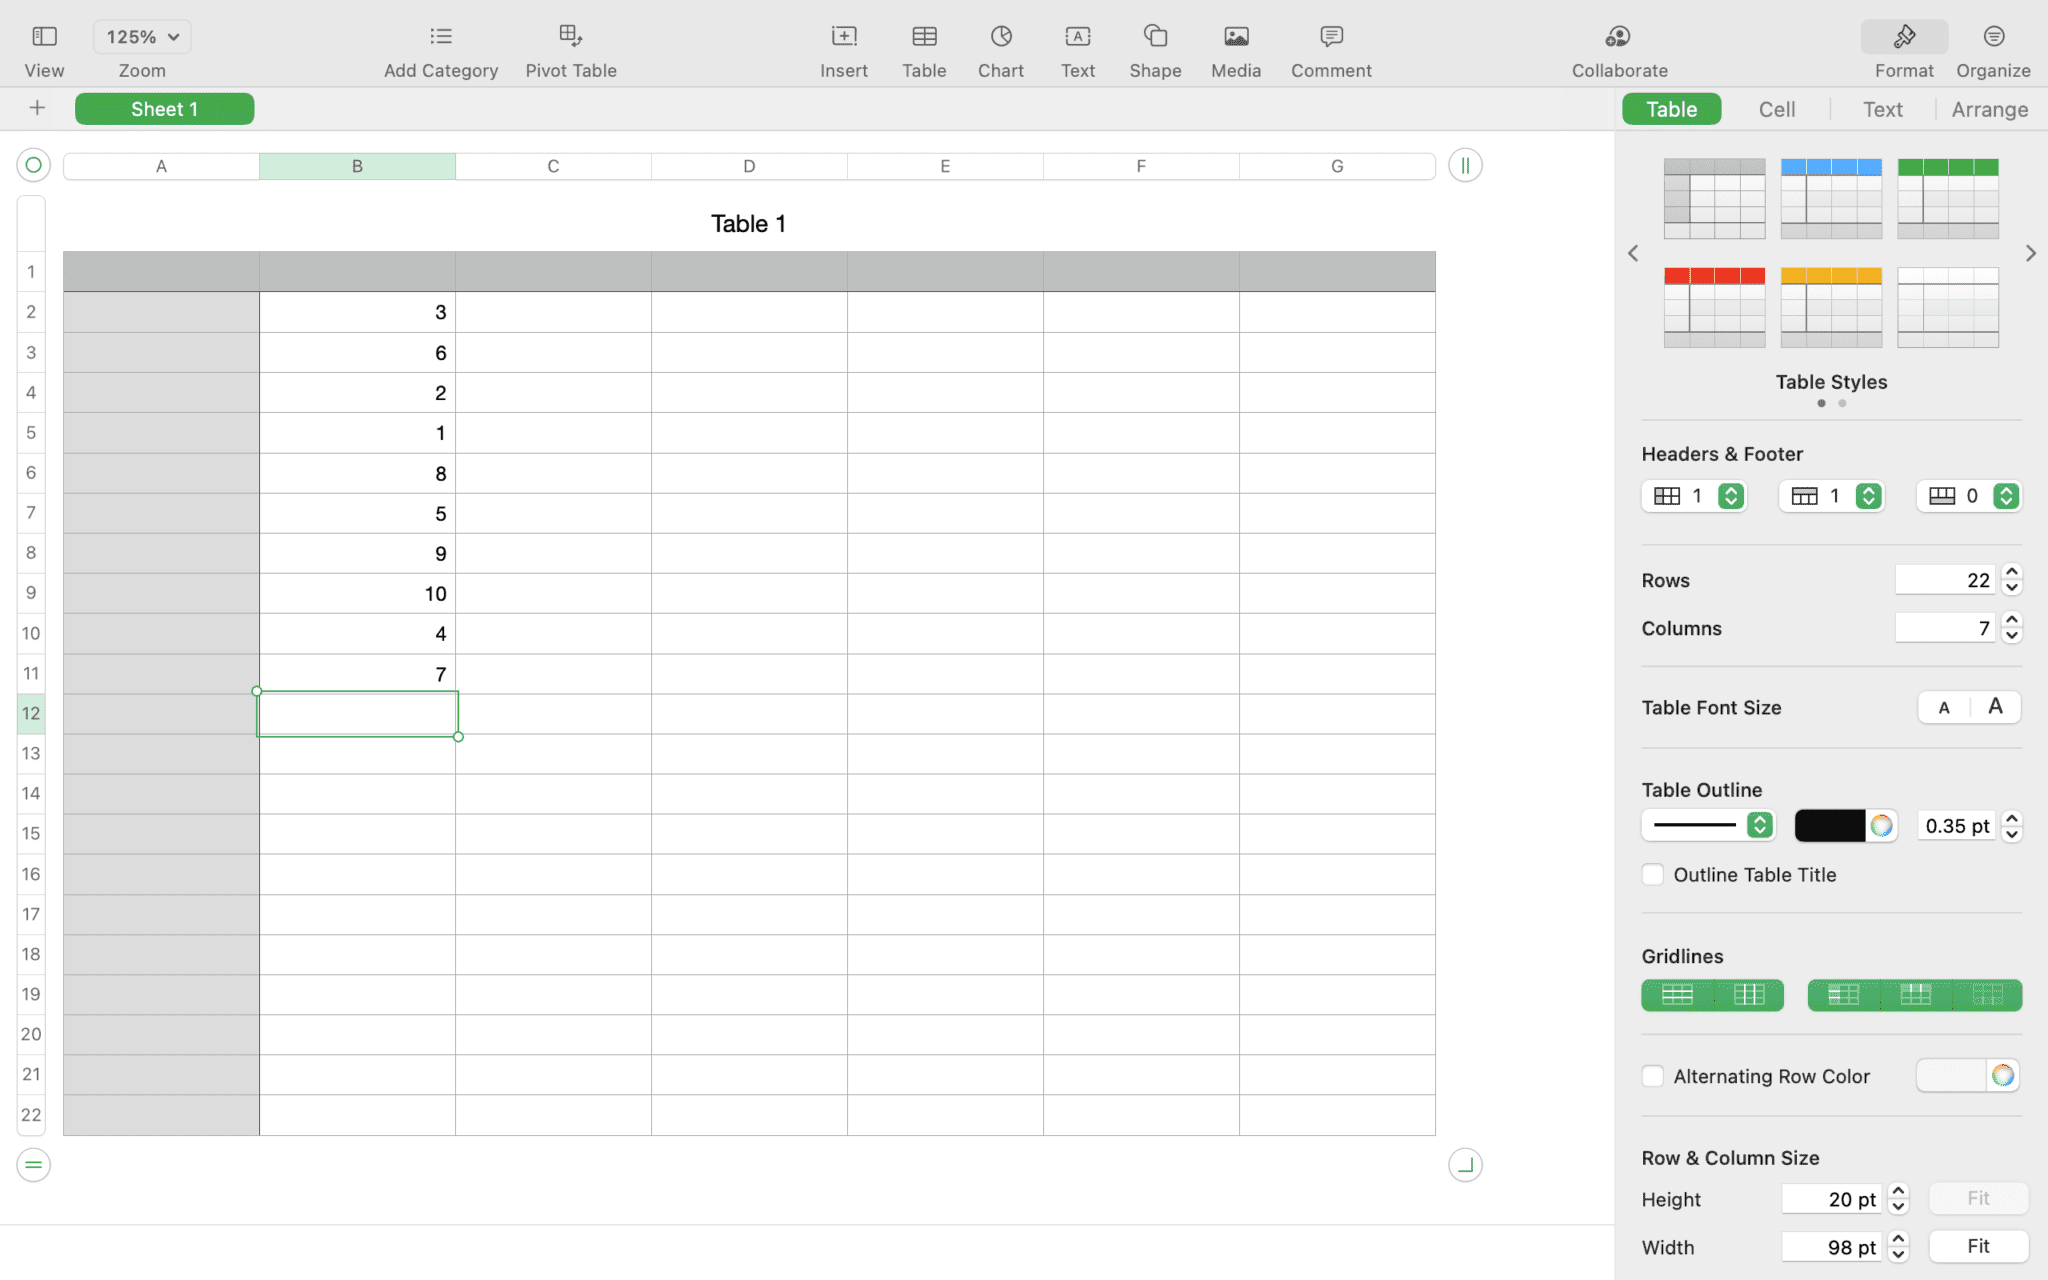Viewport: 2048px width, 1280px height.
Task: Open the table outline color picker
Action: coord(1881,825)
